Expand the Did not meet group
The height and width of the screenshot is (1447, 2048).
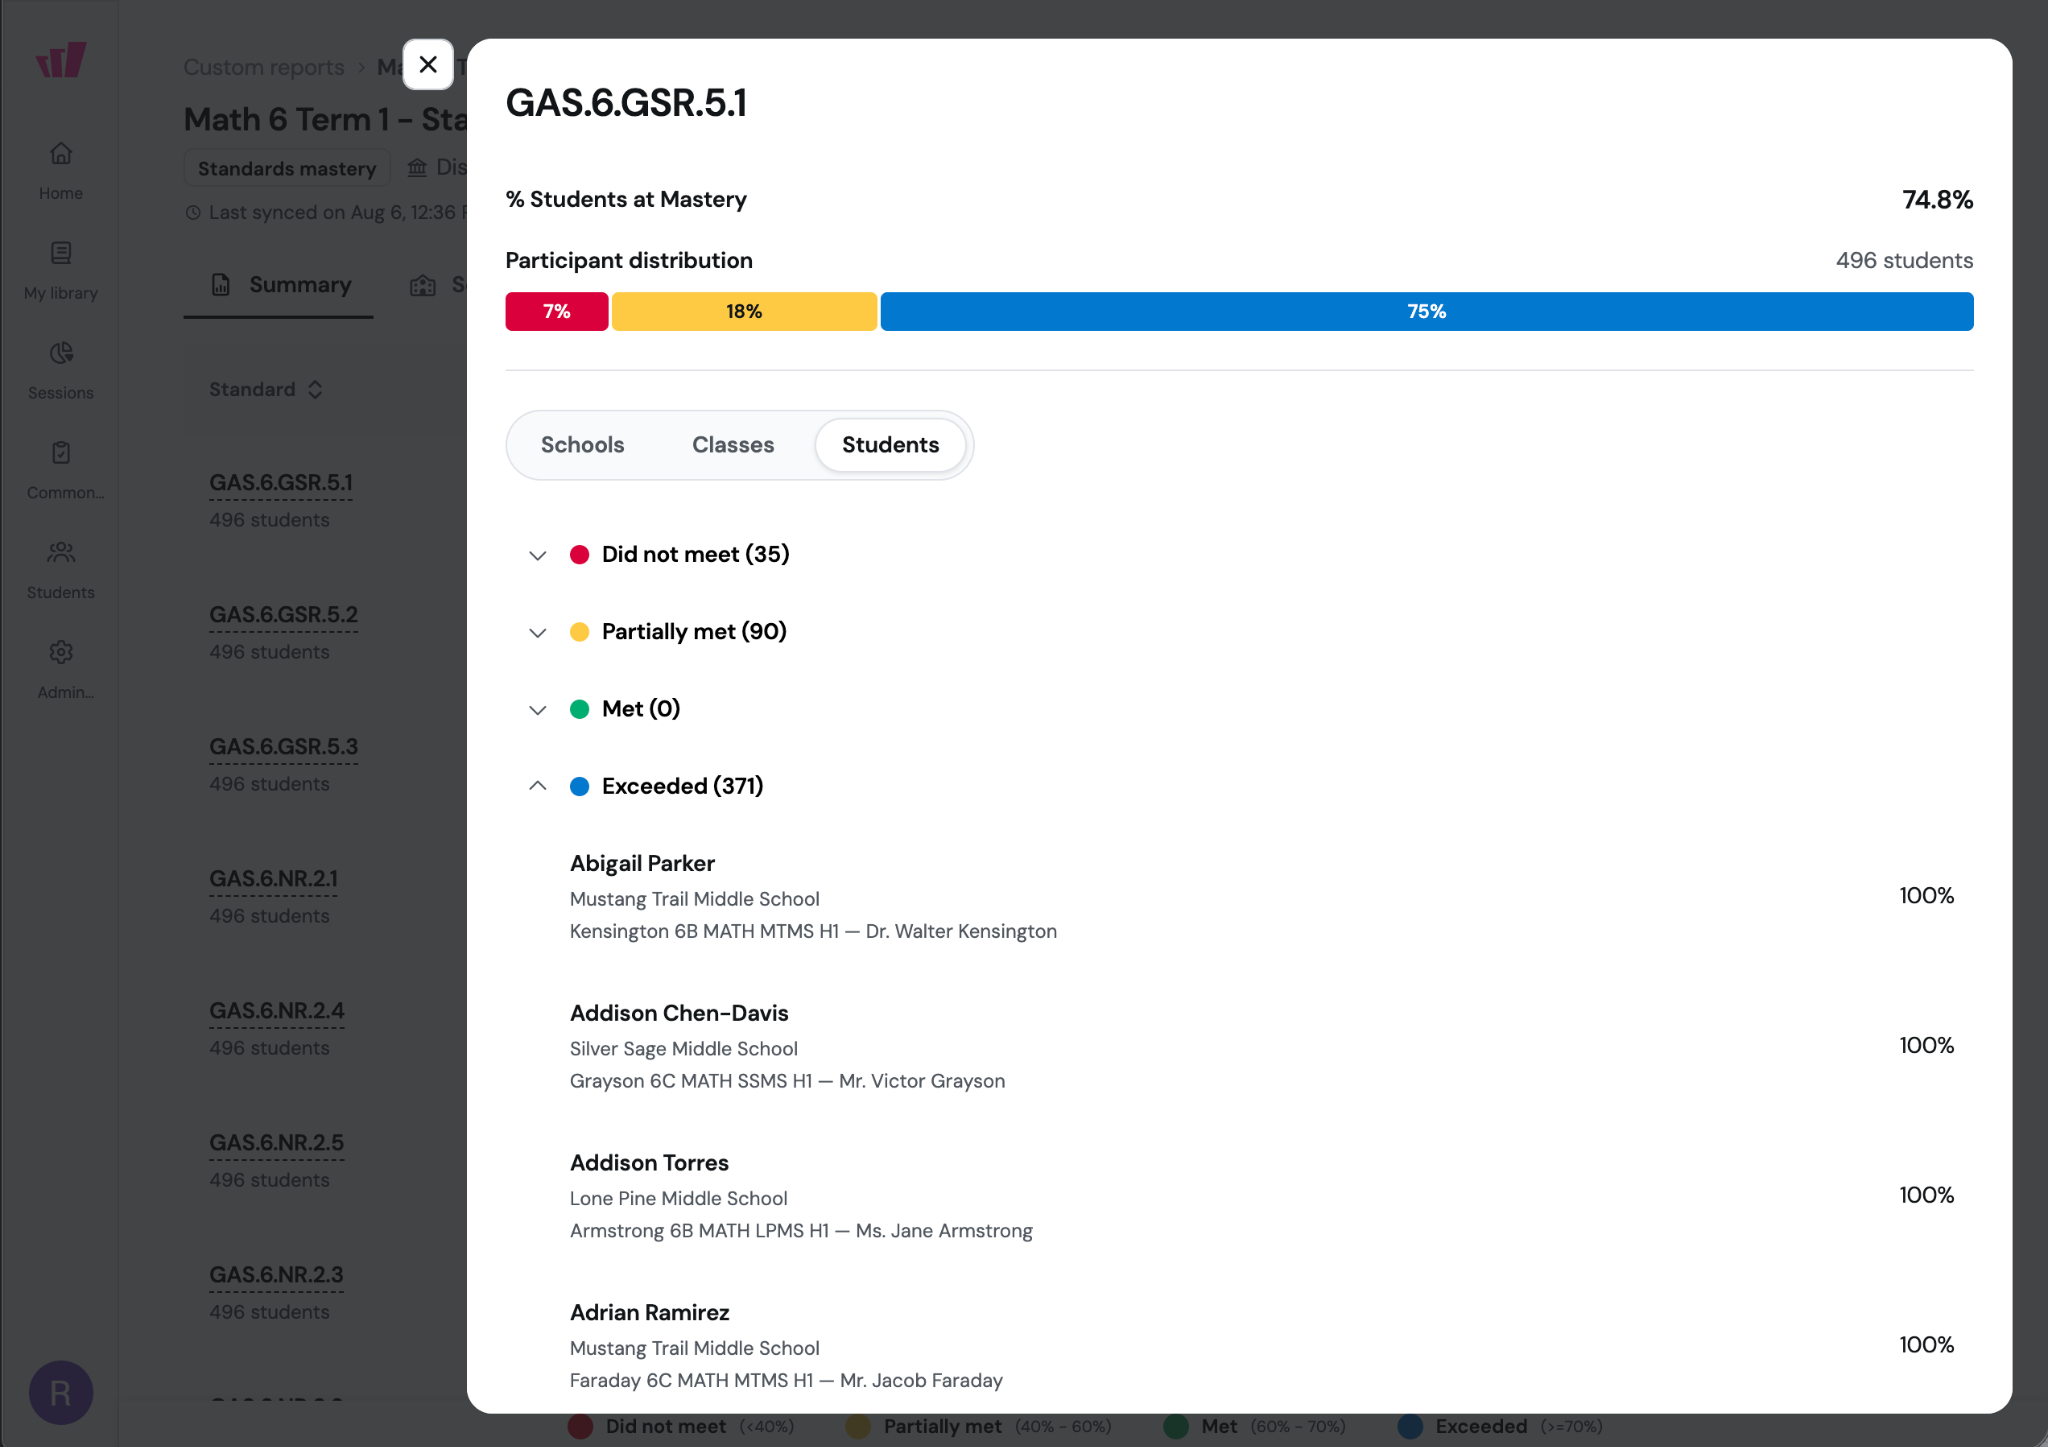[x=538, y=555]
